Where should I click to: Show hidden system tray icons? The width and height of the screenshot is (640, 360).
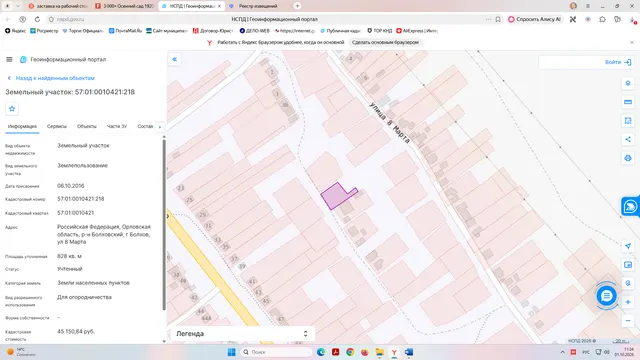coord(562,352)
